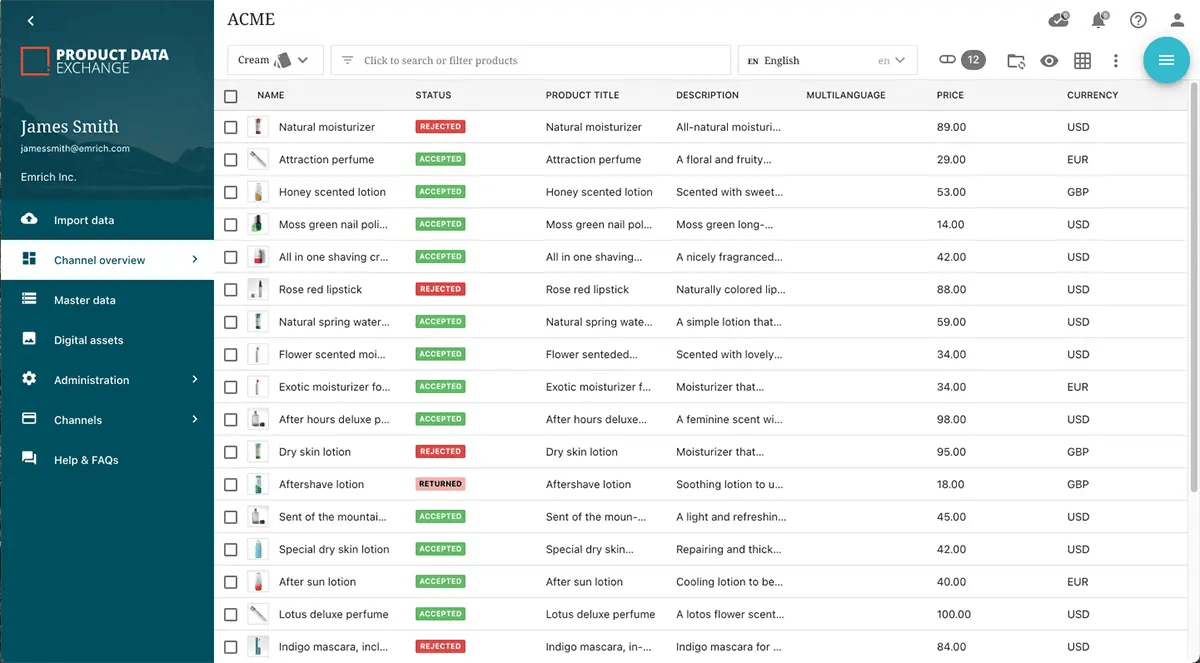Screen dimensions: 1200x663
Task: Click search or filter products field
Action: [531, 60]
